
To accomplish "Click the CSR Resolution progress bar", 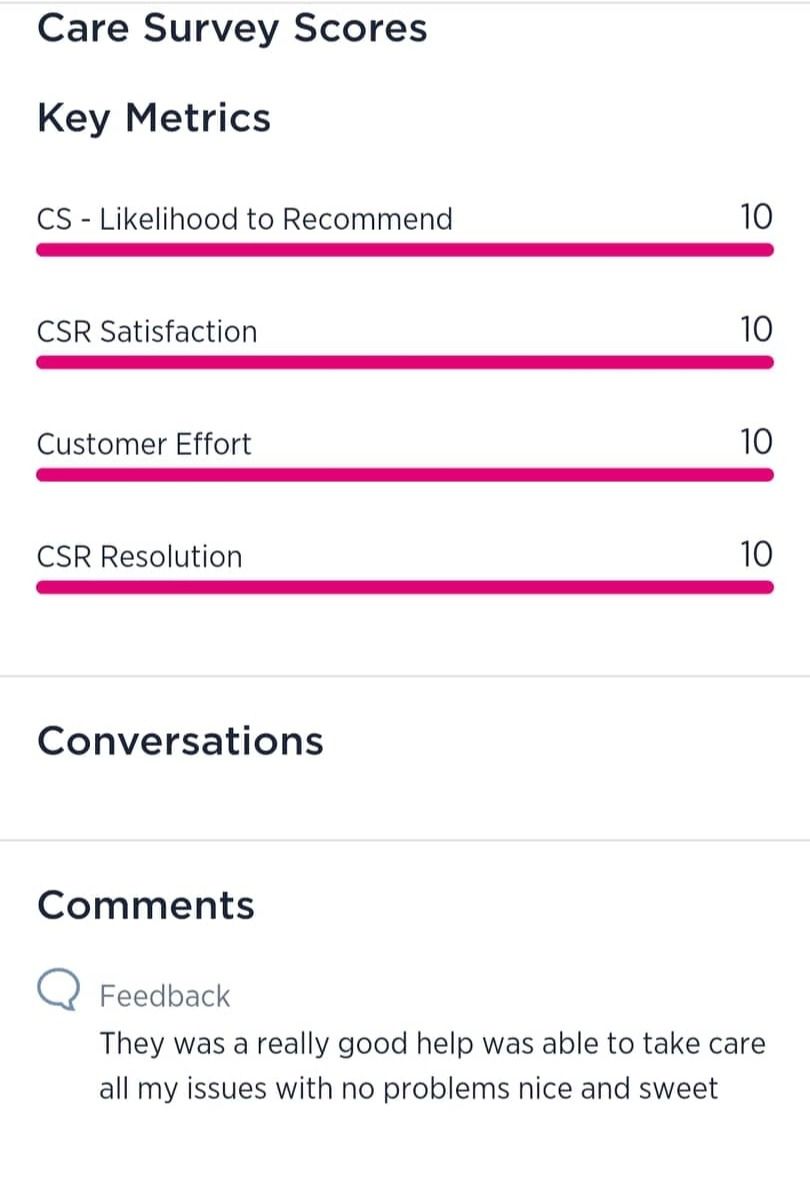I will [x=405, y=587].
